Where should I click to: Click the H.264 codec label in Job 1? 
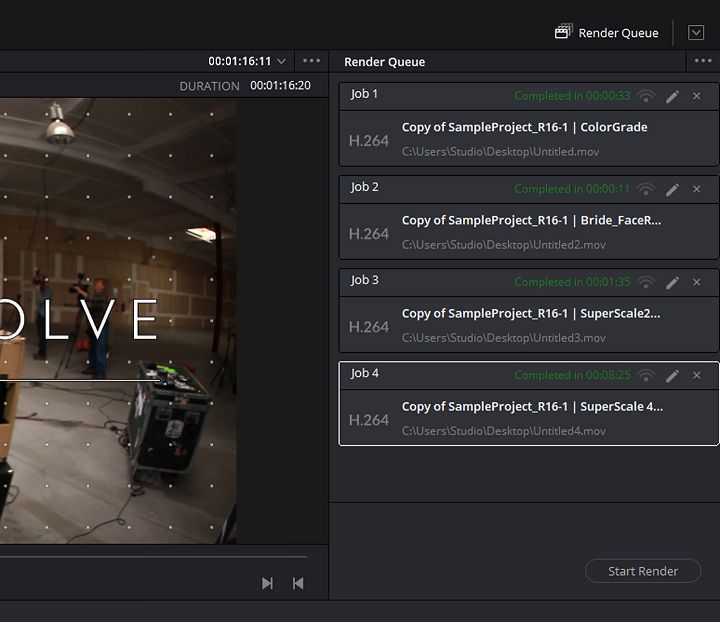[x=368, y=141]
